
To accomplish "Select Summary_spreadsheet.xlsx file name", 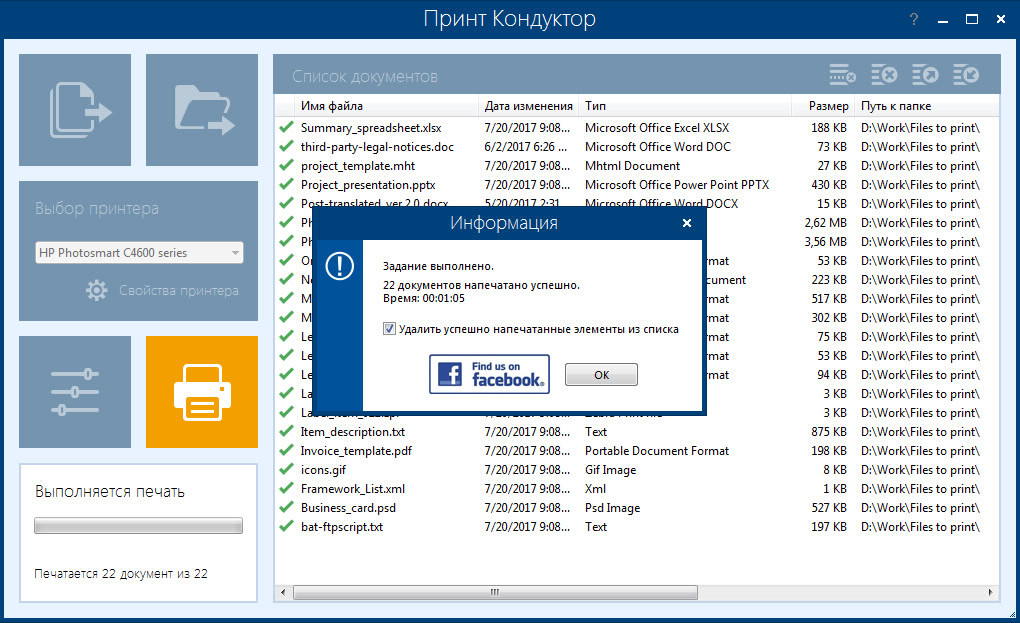I will pos(371,128).
